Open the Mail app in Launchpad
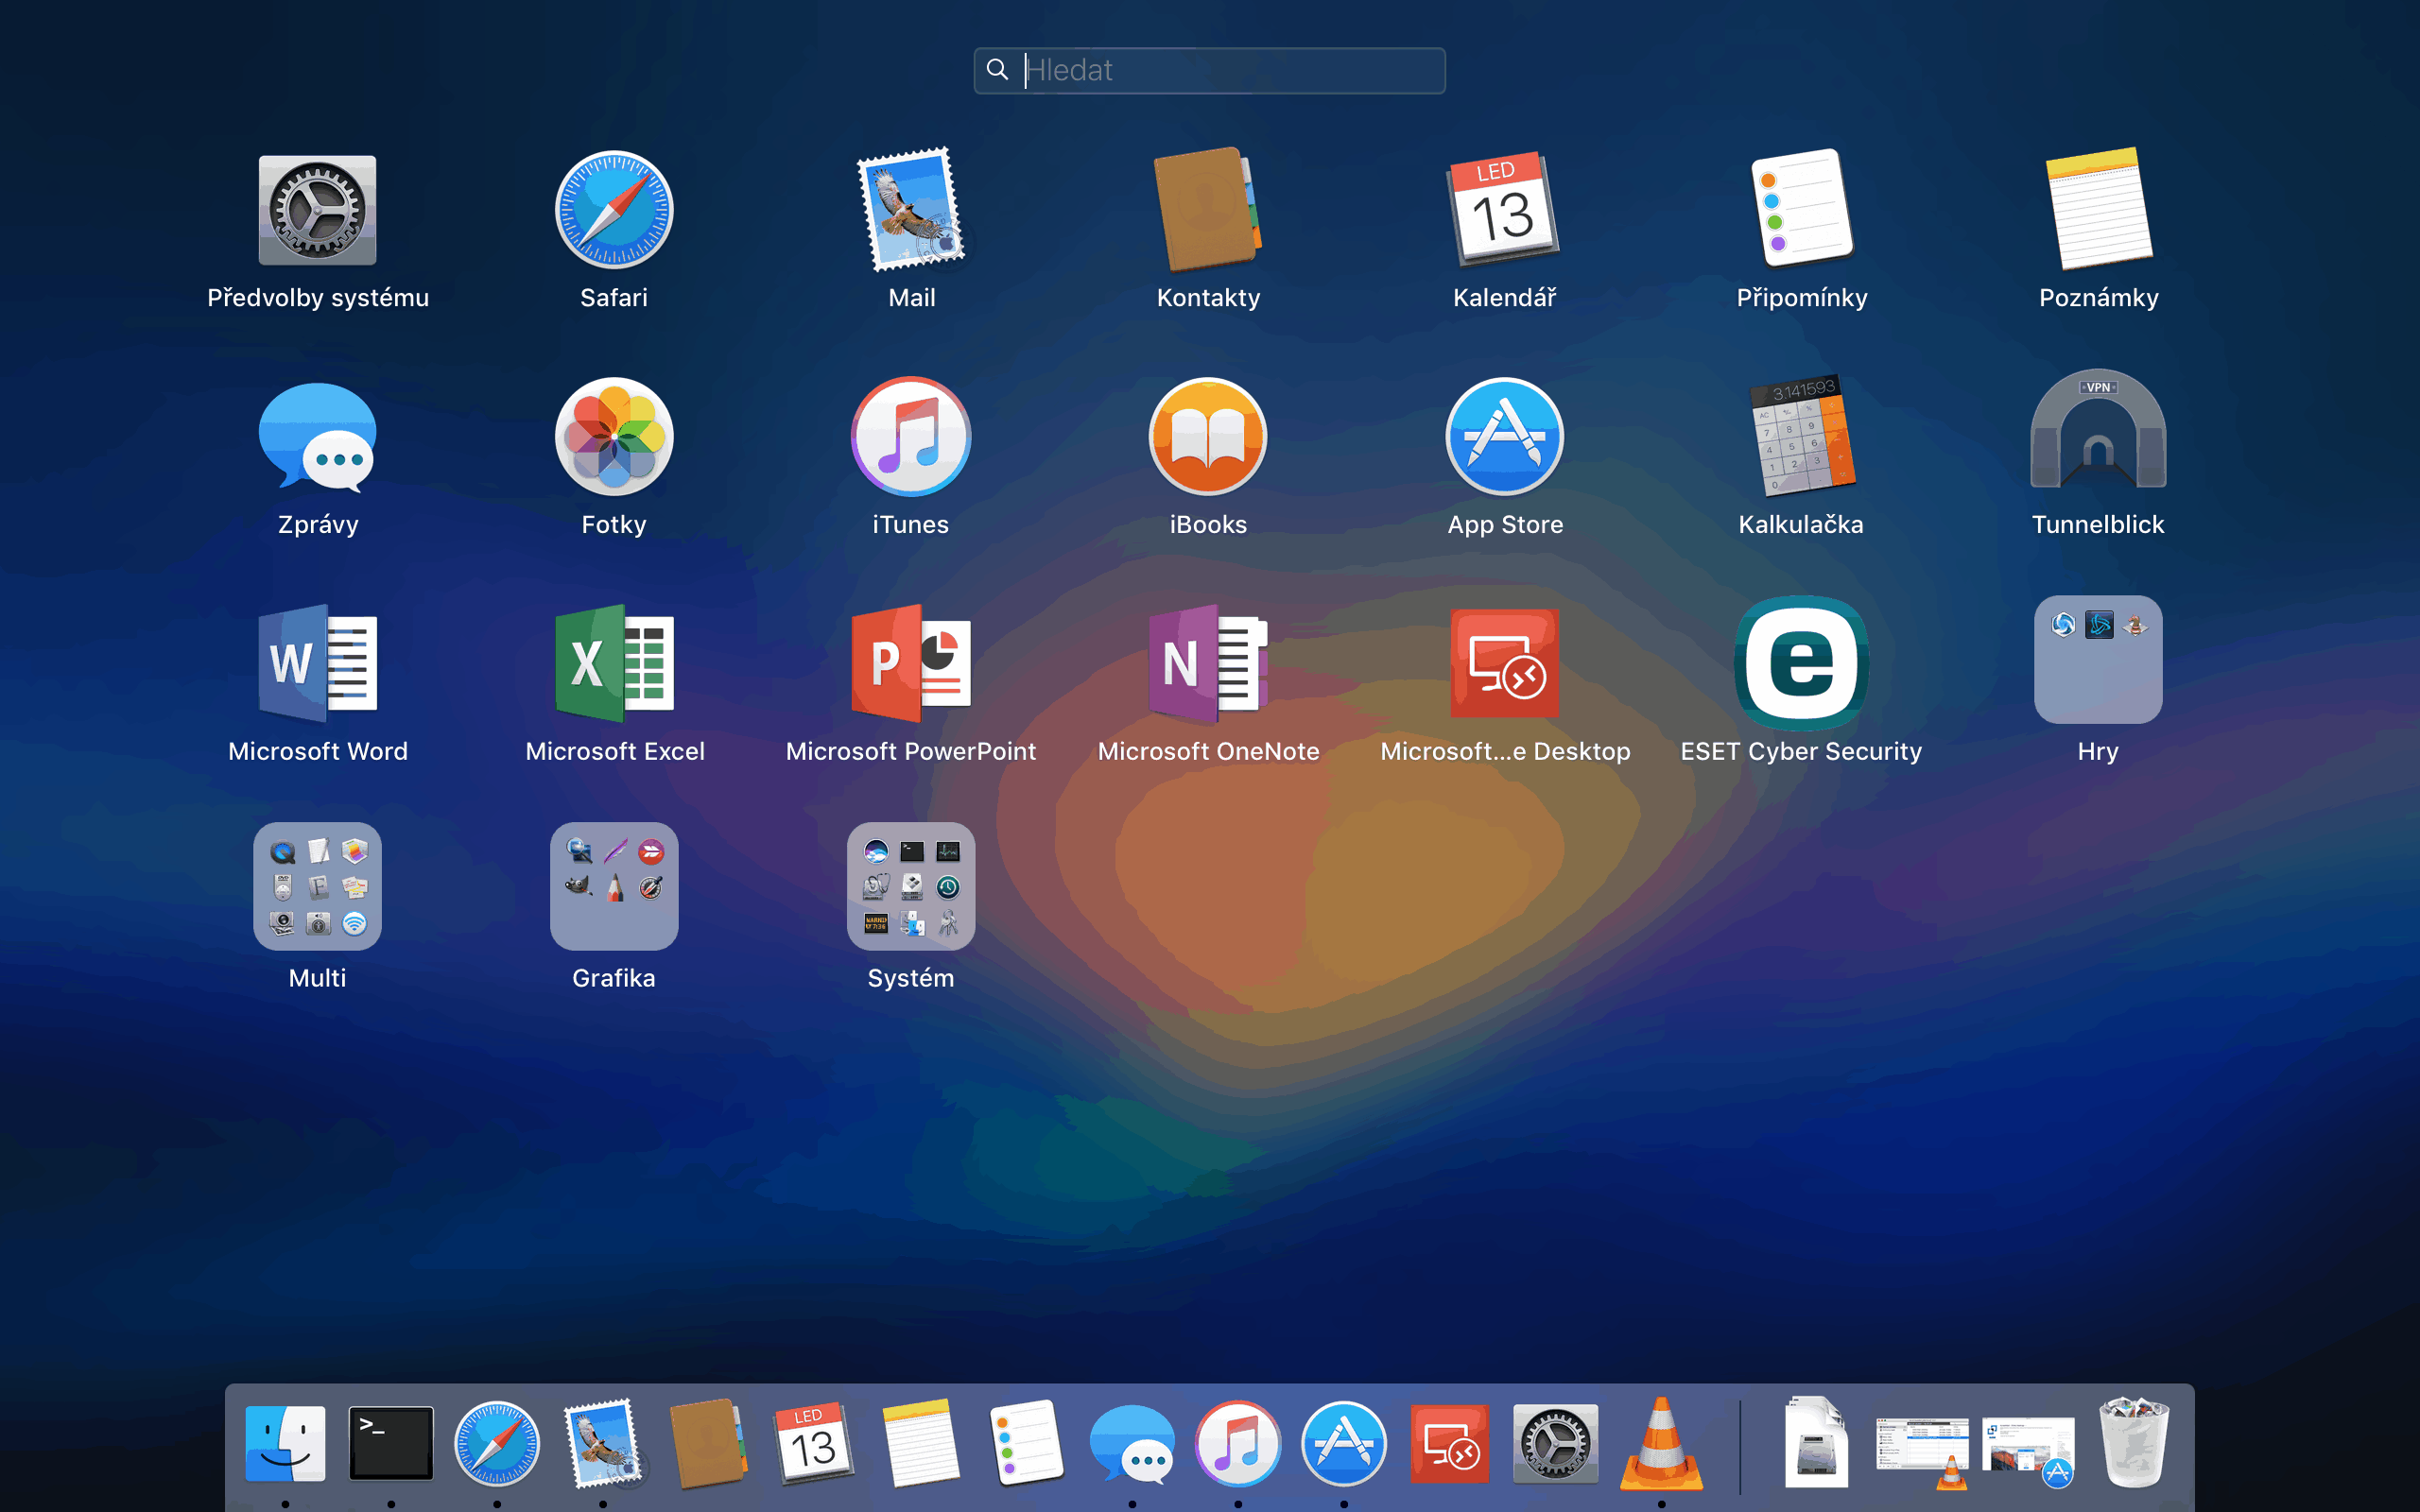Image resolution: width=2420 pixels, height=1512 pixels. click(x=911, y=210)
